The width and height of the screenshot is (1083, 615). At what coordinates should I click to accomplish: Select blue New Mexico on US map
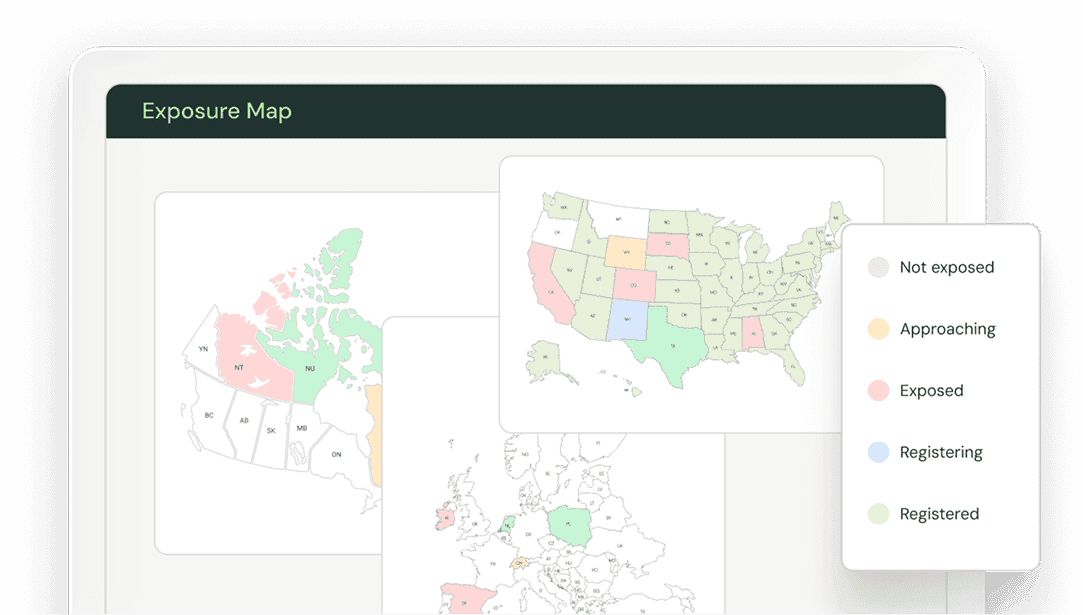click(x=627, y=319)
